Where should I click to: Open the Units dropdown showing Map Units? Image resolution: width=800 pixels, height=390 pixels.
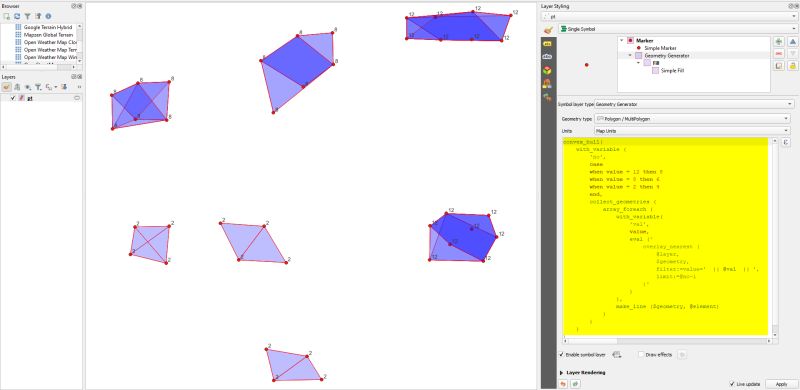[692, 131]
